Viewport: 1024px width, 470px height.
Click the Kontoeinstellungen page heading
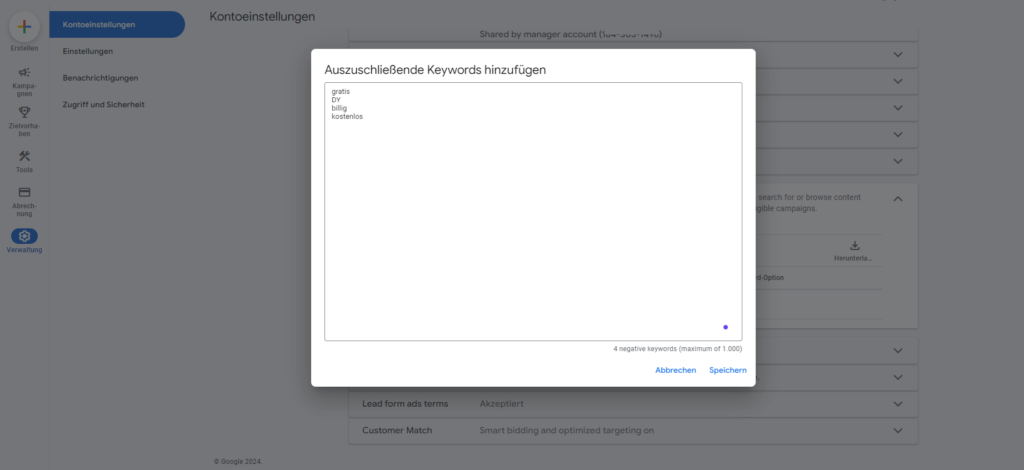[x=262, y=16]
